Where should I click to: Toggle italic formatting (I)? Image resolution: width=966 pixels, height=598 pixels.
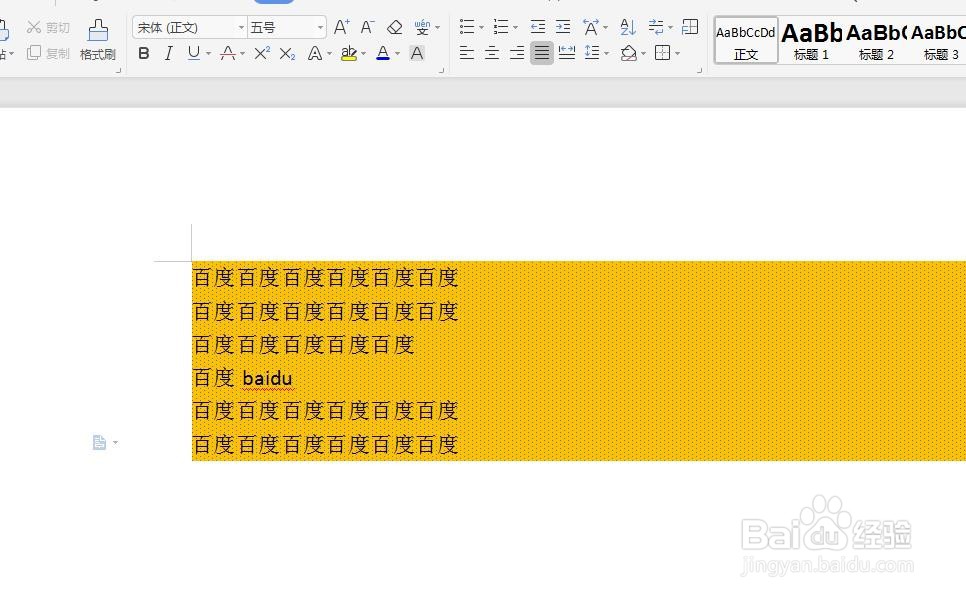click(168, 54)
